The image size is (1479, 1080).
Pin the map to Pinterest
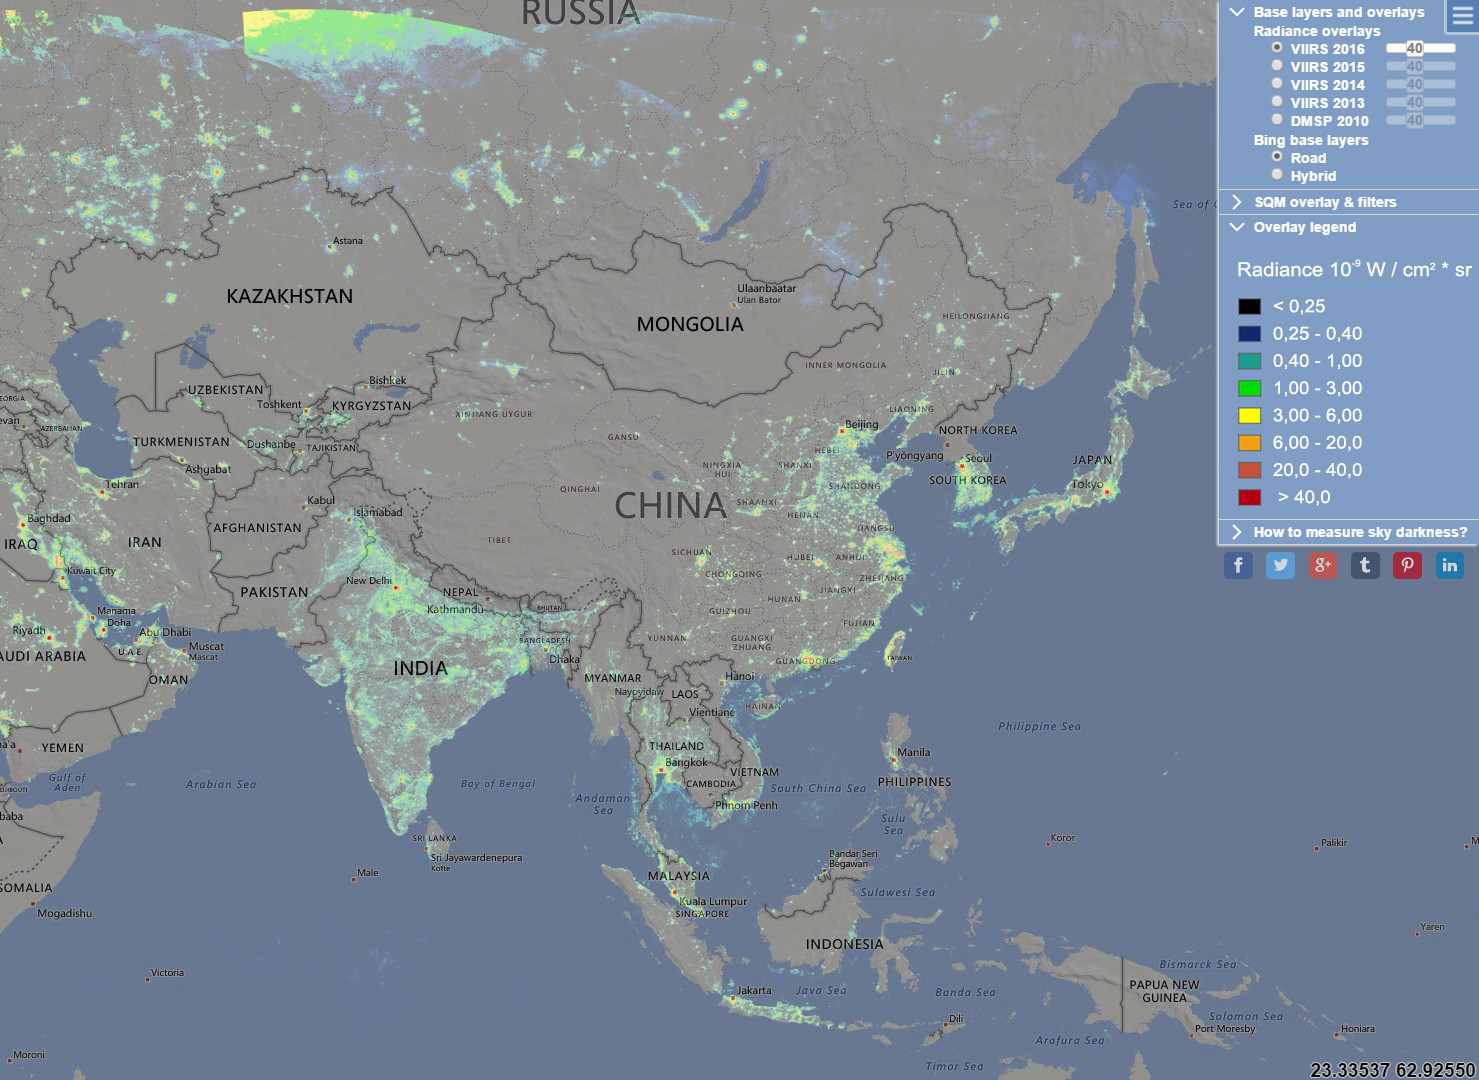click(1407, 565)
